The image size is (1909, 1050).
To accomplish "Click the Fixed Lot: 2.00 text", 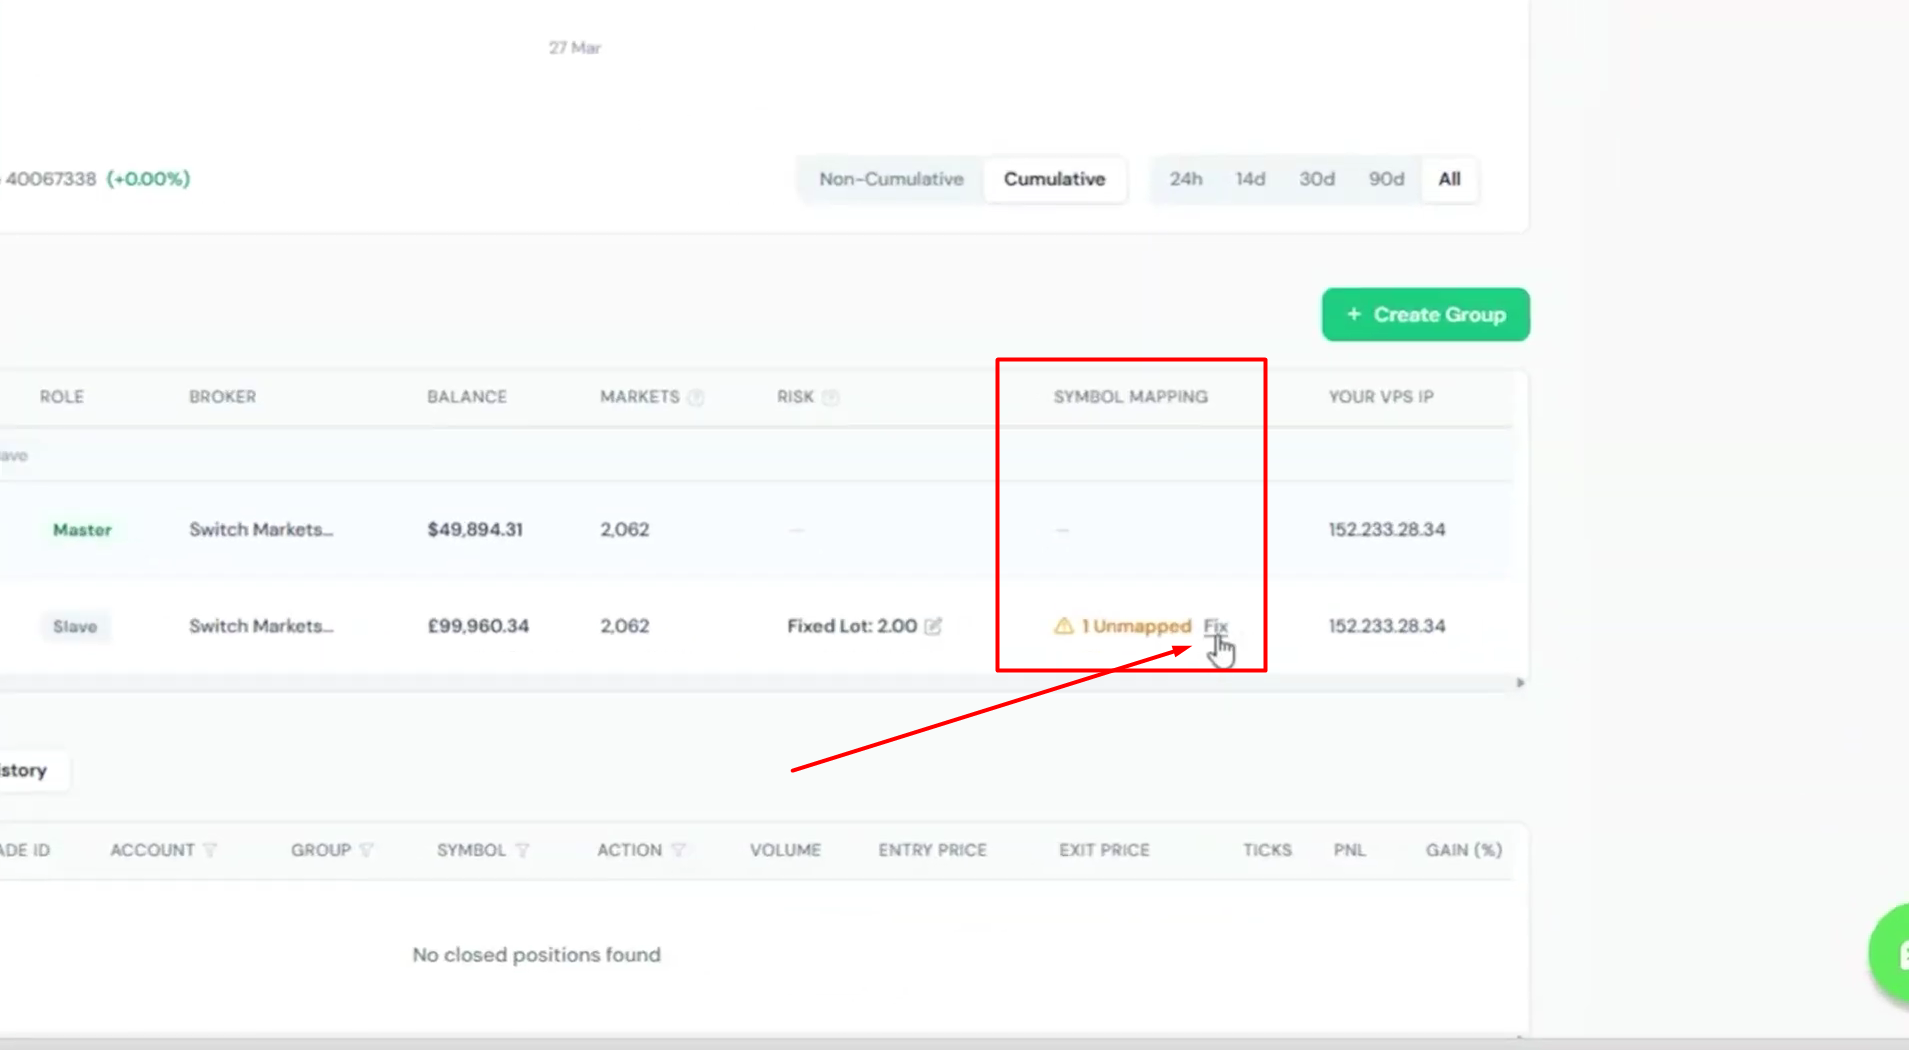I will 852,626.
